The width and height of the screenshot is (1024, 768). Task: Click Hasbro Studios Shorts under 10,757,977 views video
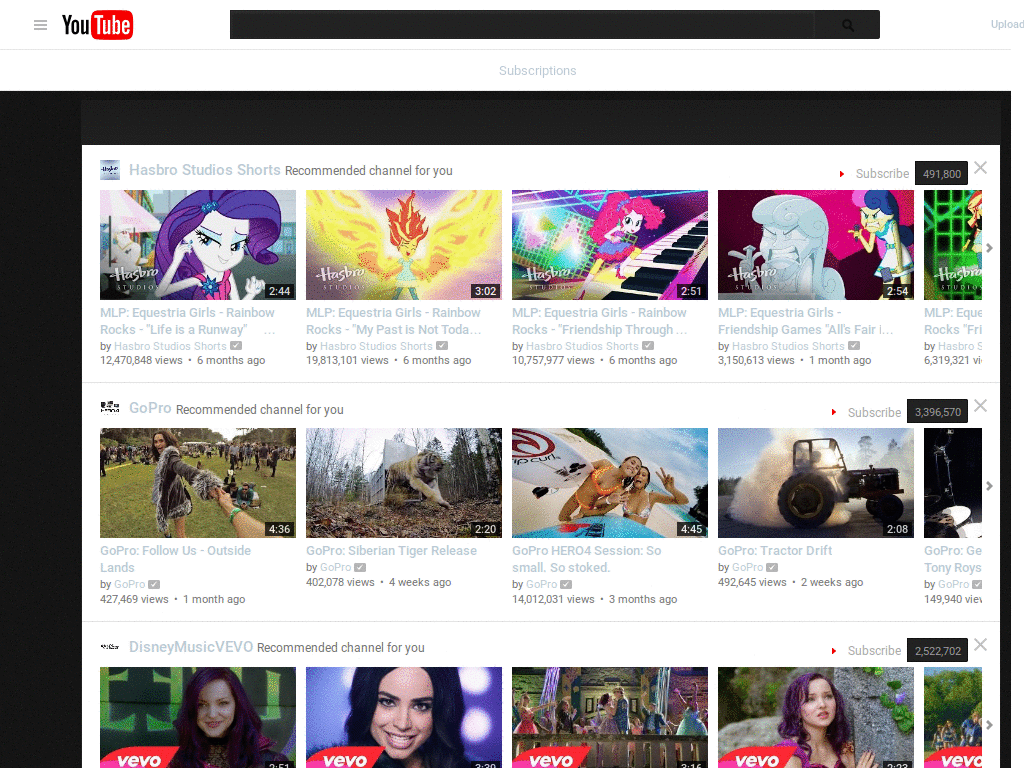pyautogui.click(x=582, y=346)
